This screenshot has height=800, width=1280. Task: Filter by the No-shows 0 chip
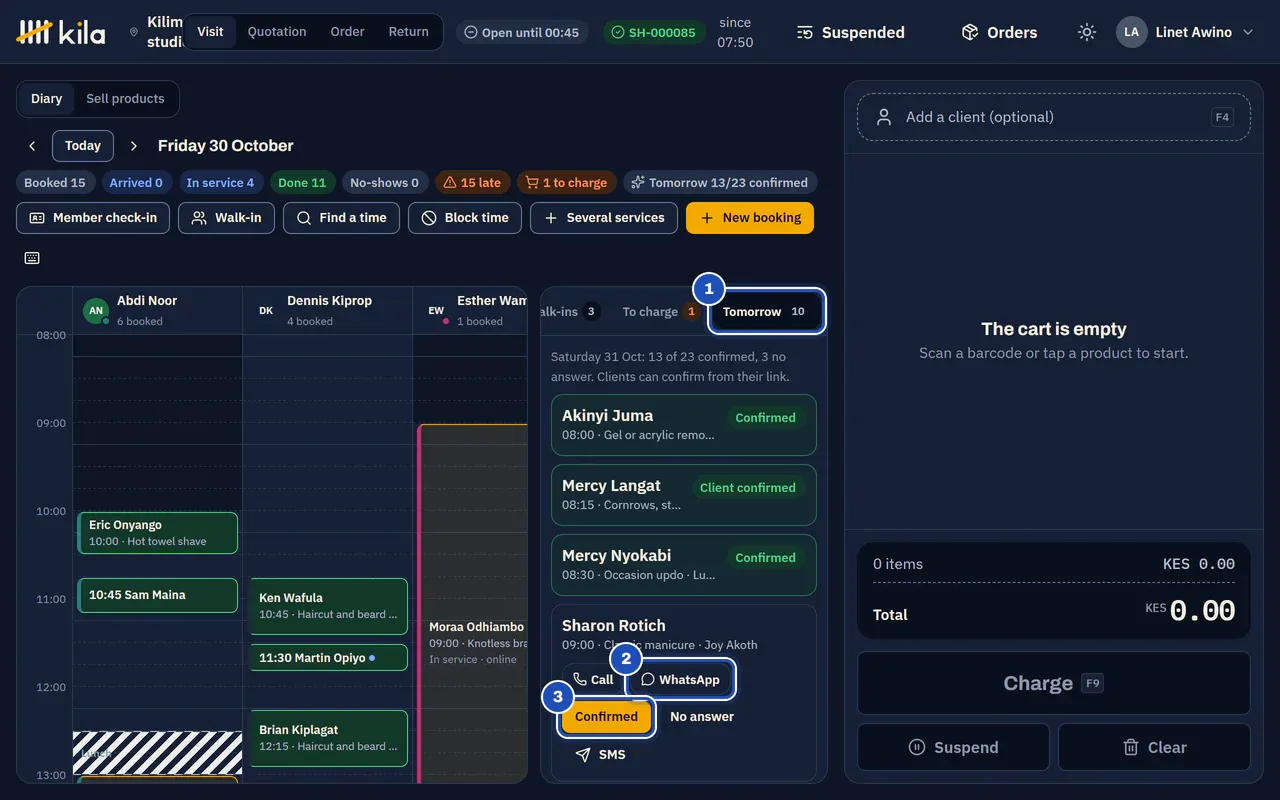pos(384,183)
